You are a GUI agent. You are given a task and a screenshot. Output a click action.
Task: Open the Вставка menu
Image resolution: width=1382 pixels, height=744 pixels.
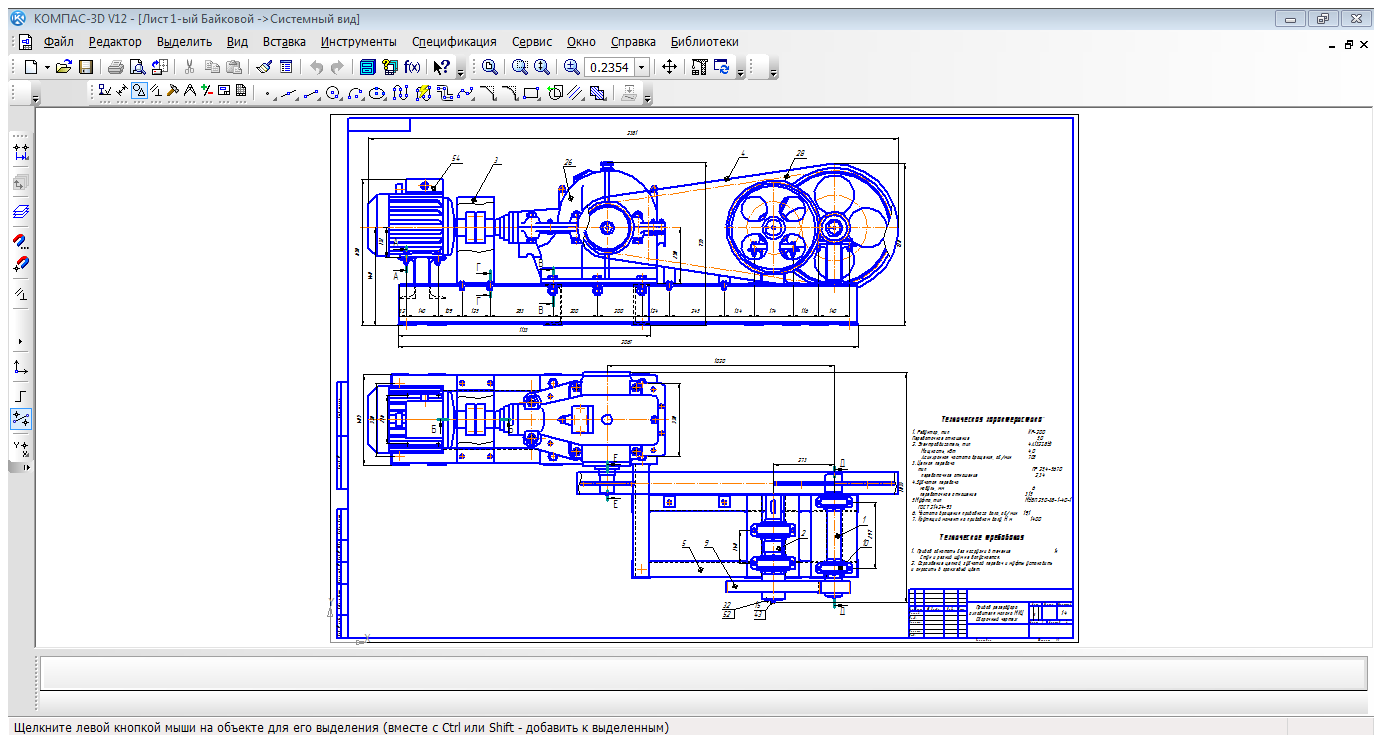coord(284,41)
